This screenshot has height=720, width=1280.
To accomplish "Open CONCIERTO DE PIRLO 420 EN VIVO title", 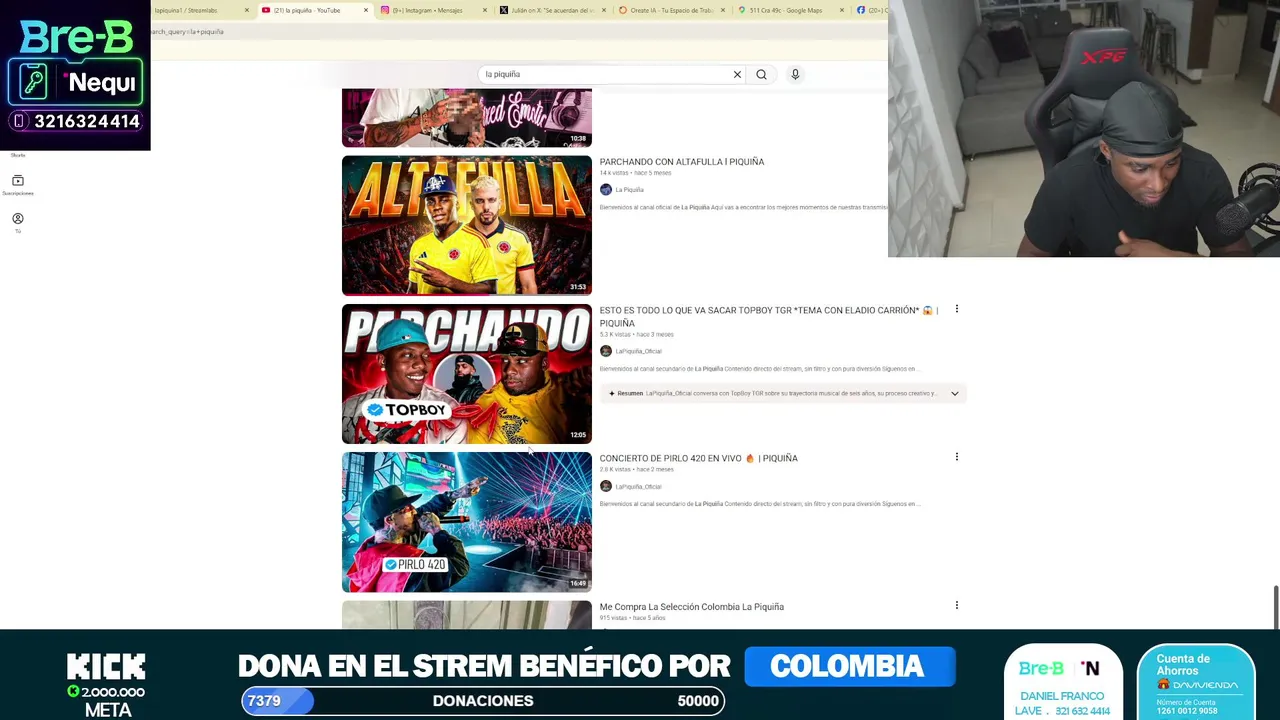I will coord(698,458).
